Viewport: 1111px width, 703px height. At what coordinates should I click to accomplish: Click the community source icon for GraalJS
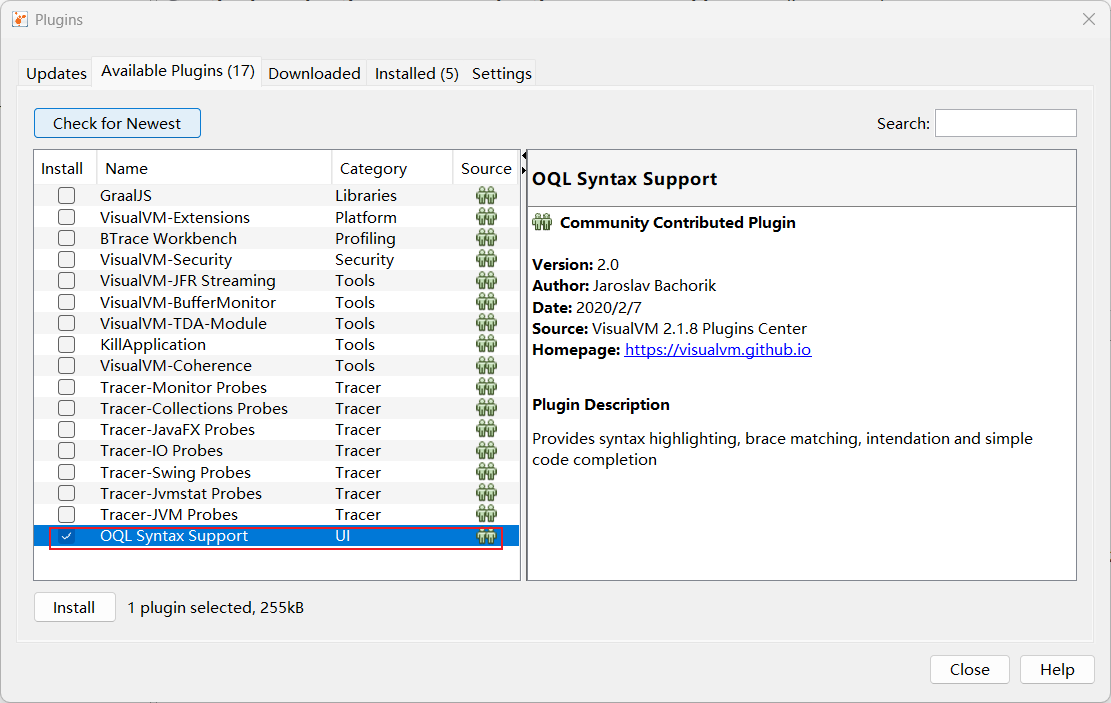[x=486, y=196]
